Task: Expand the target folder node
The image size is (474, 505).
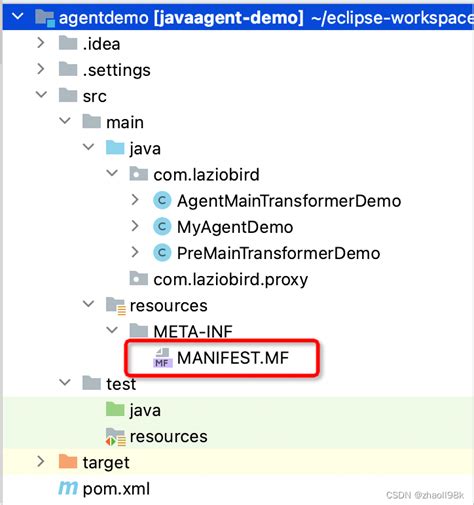Action: point(41,461)
